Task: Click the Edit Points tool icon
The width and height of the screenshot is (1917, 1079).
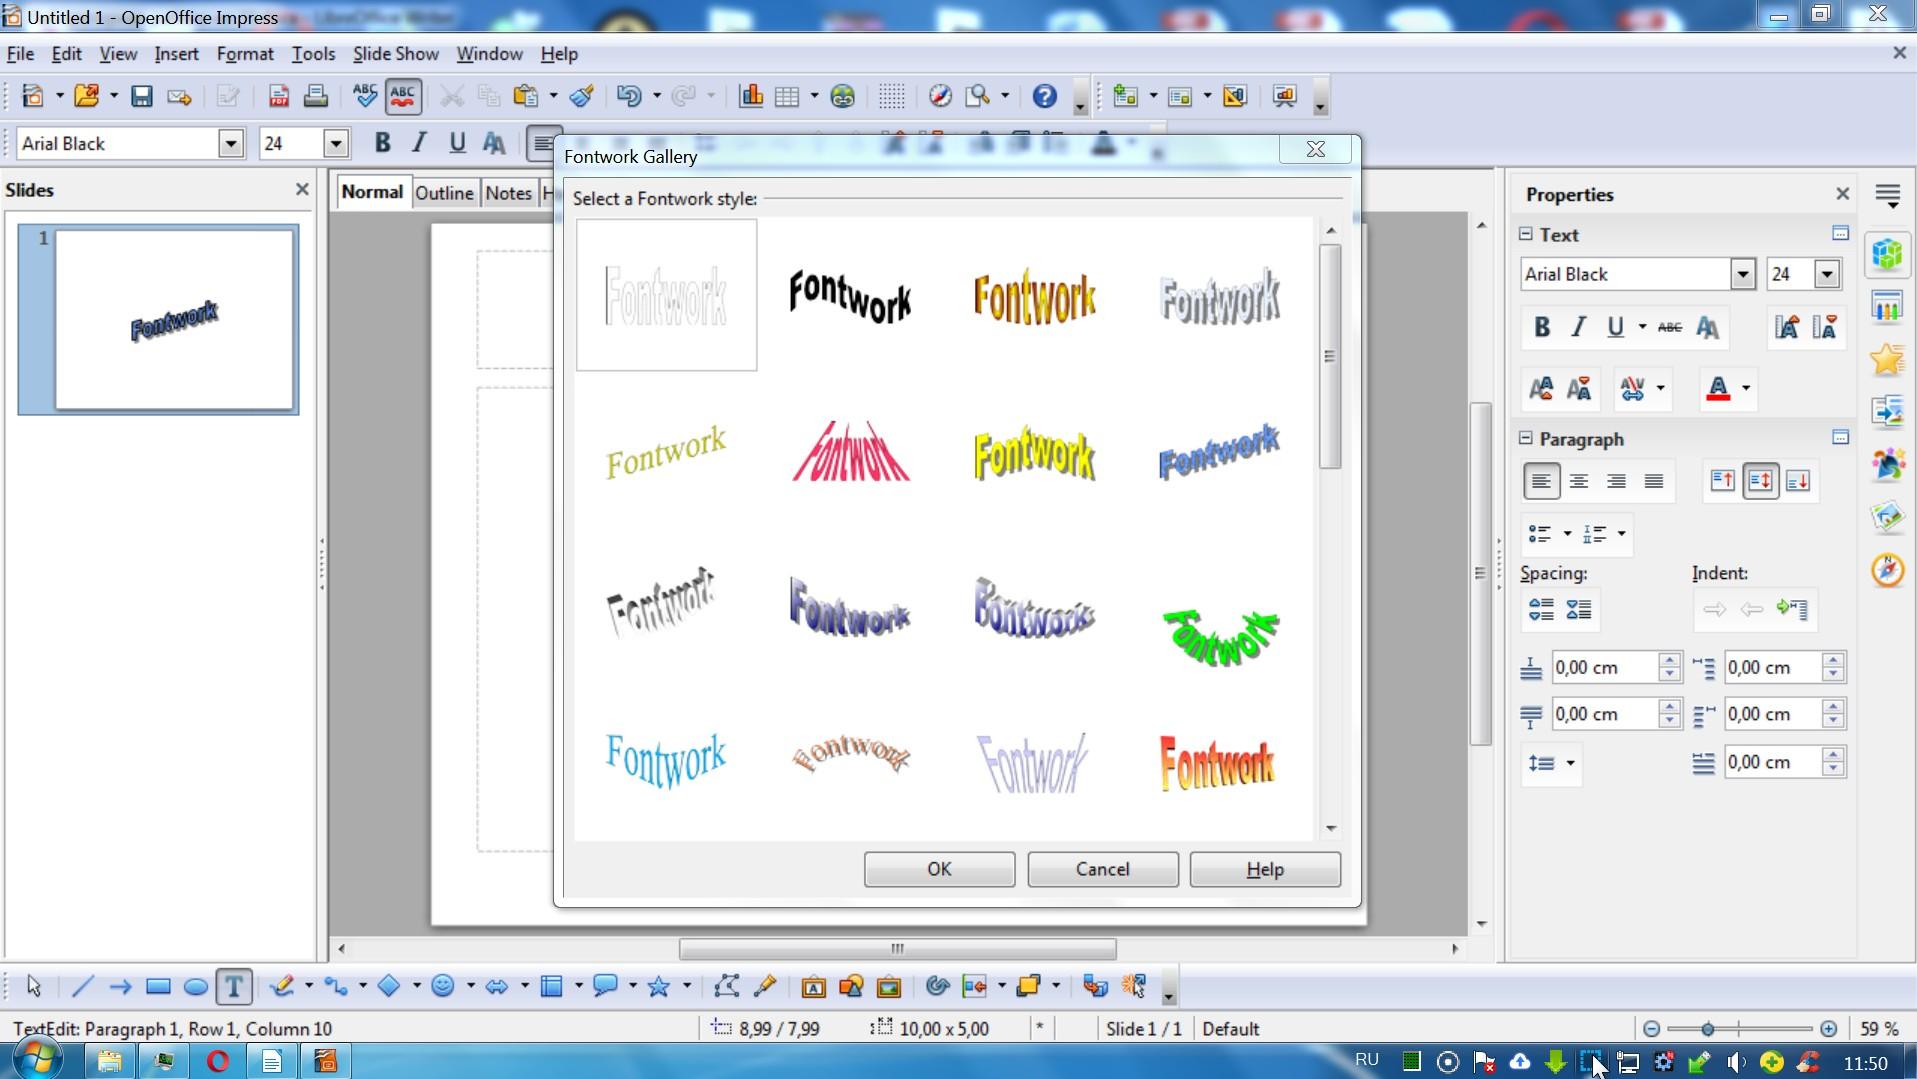Action: point(727,987)
